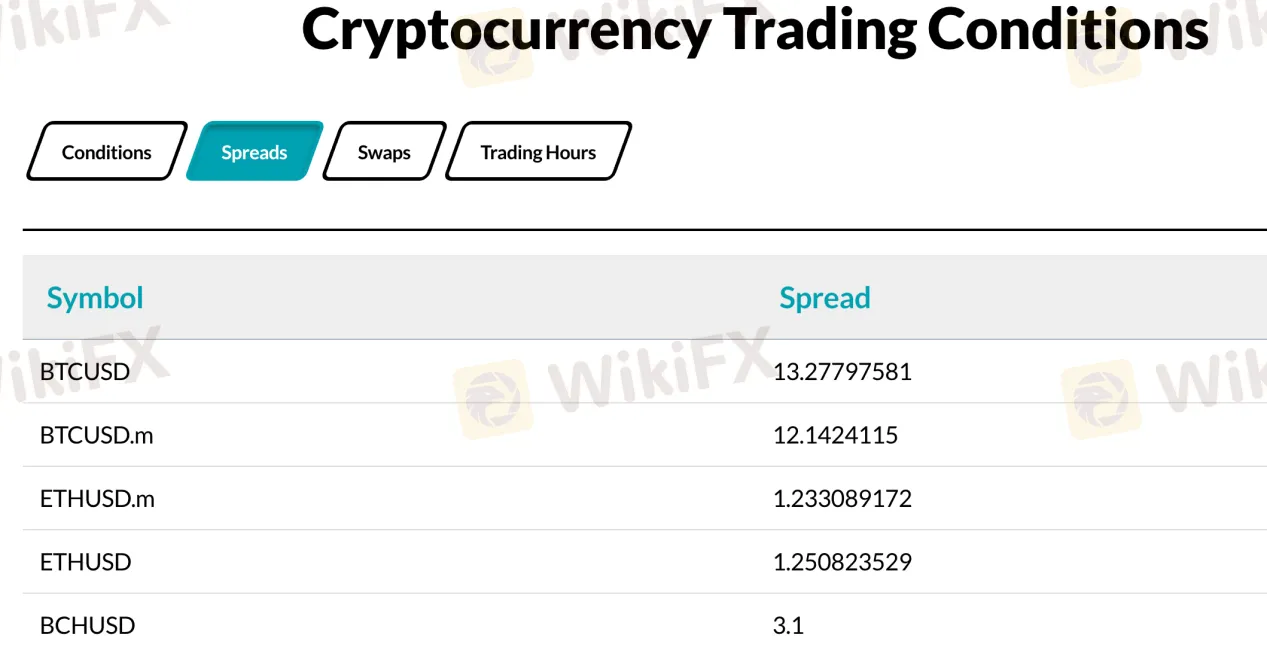Switch to the Swaps tab
The height and width of the screenshot is (656, 1267).
(385, 152)
